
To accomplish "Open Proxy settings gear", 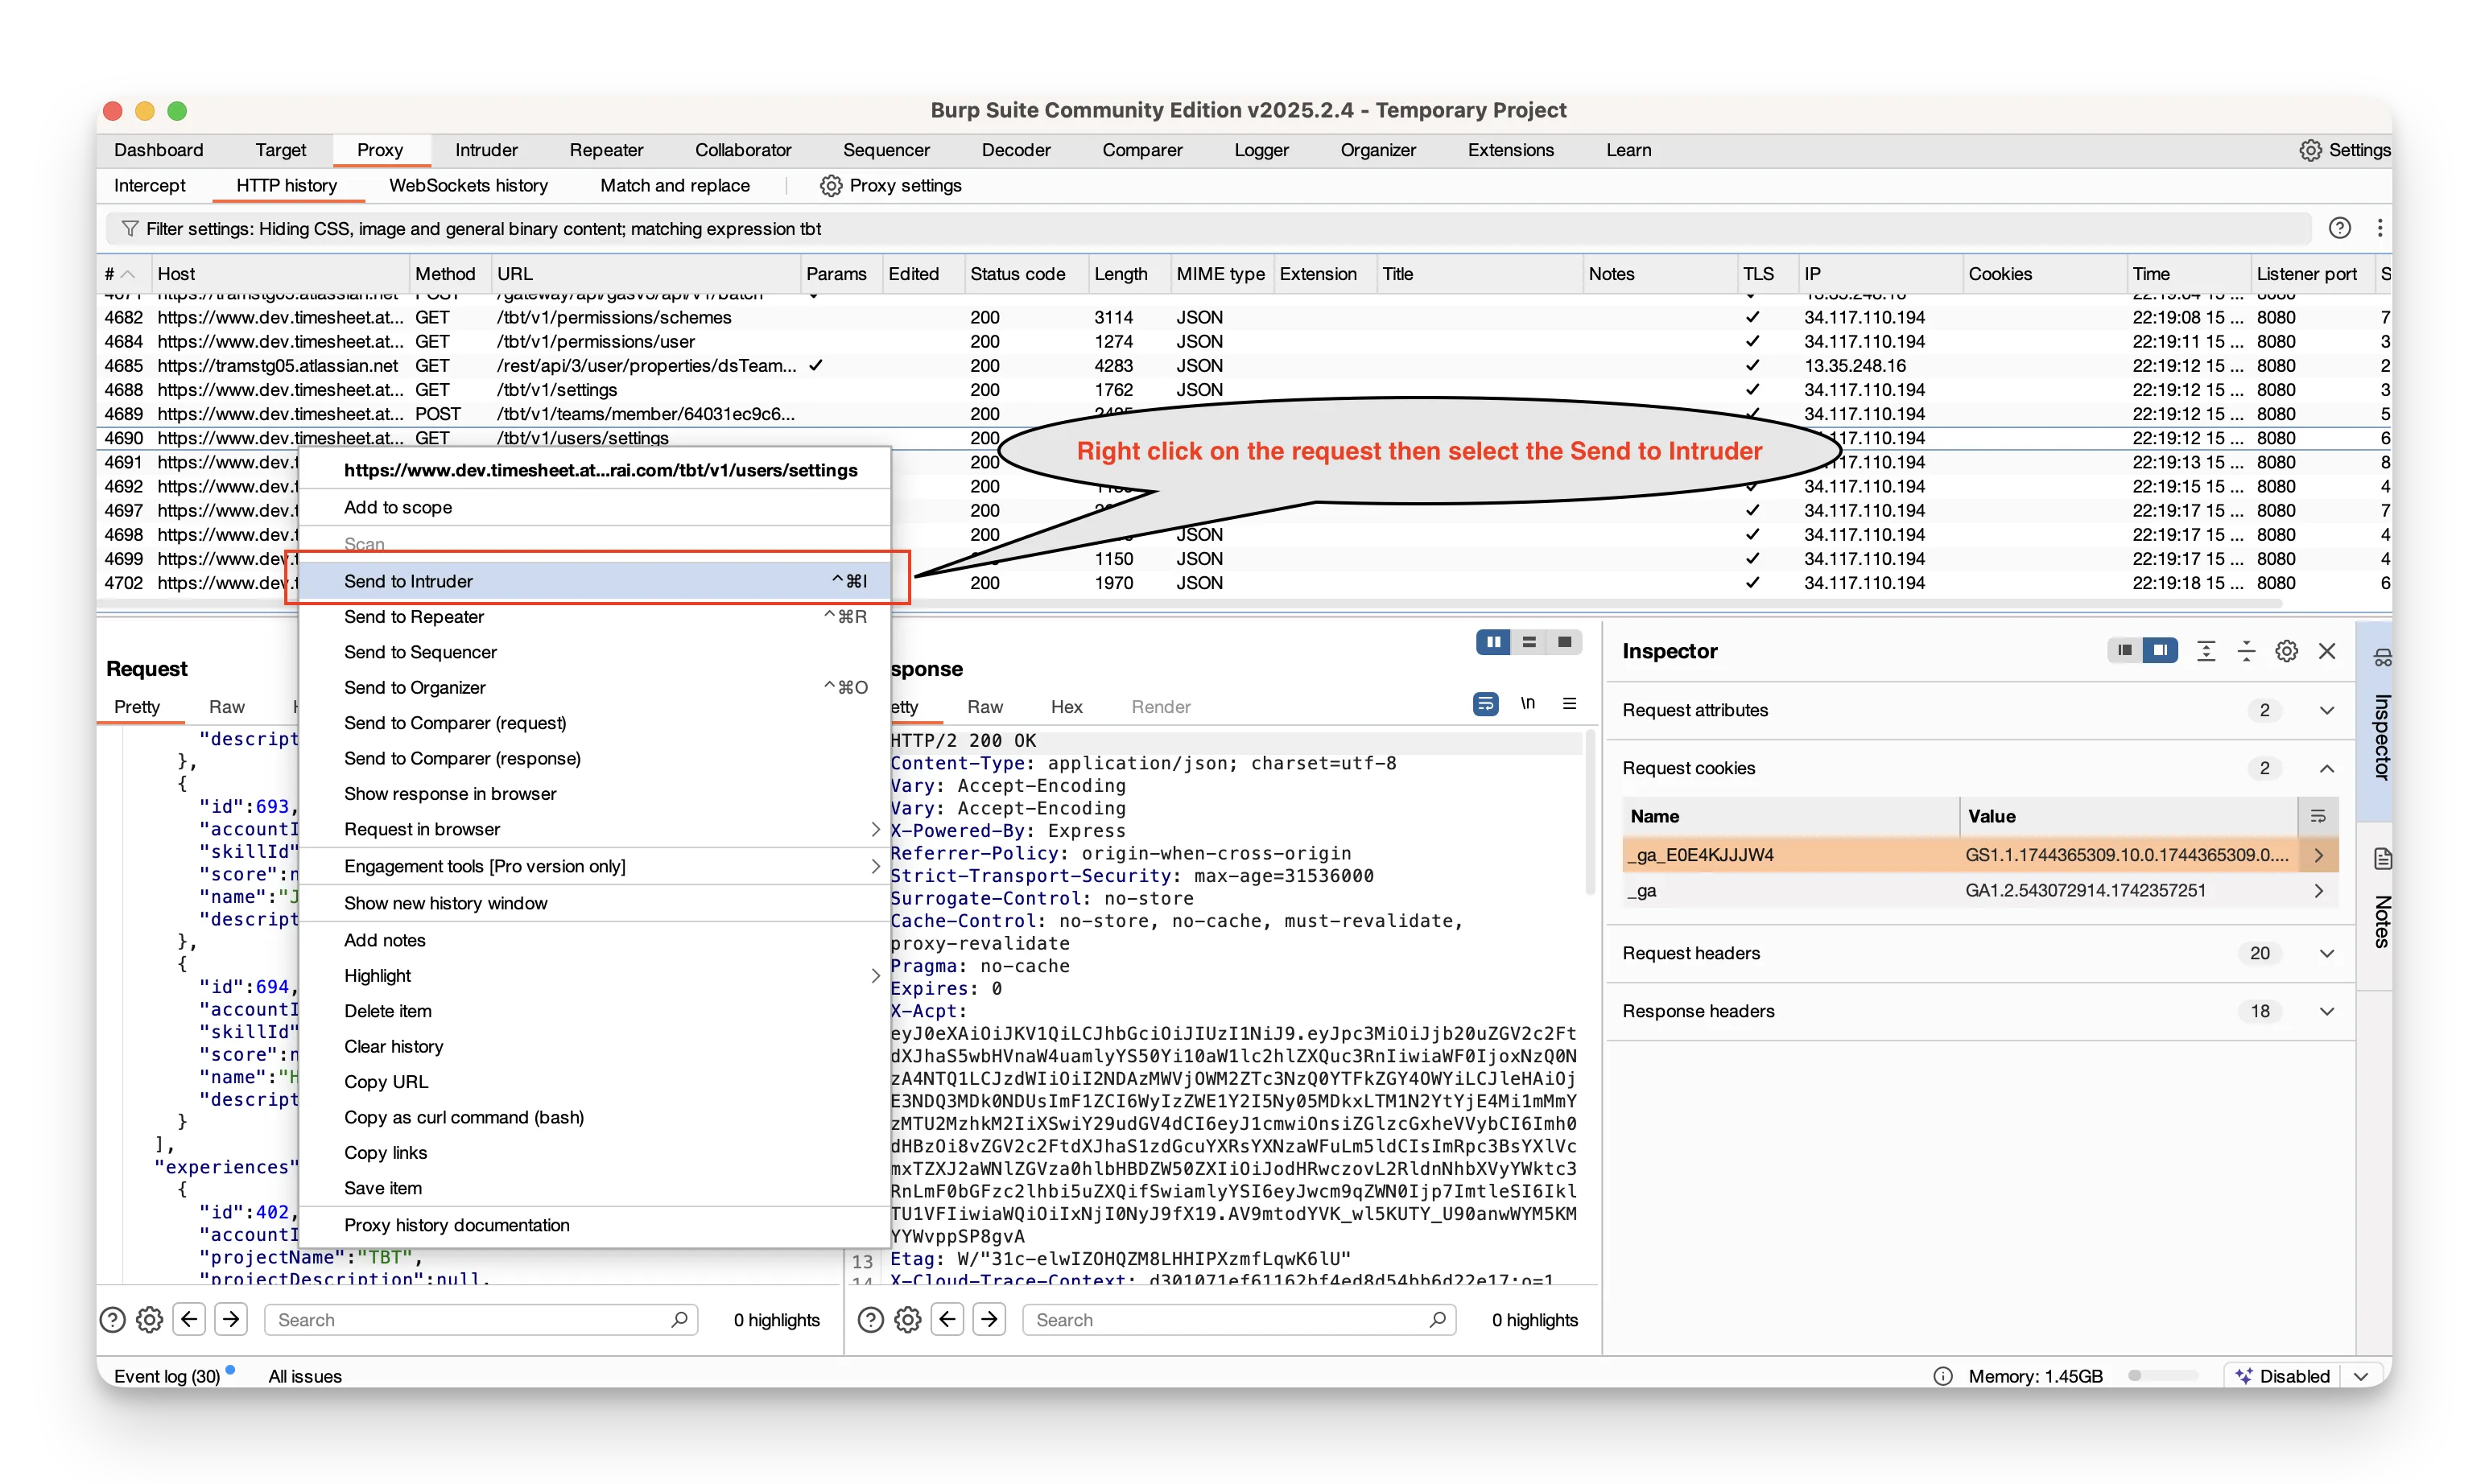I will [830, 186].
